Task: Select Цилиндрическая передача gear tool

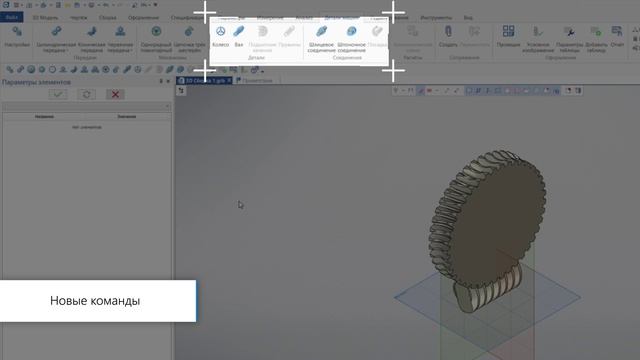Action: coord(56,39)
